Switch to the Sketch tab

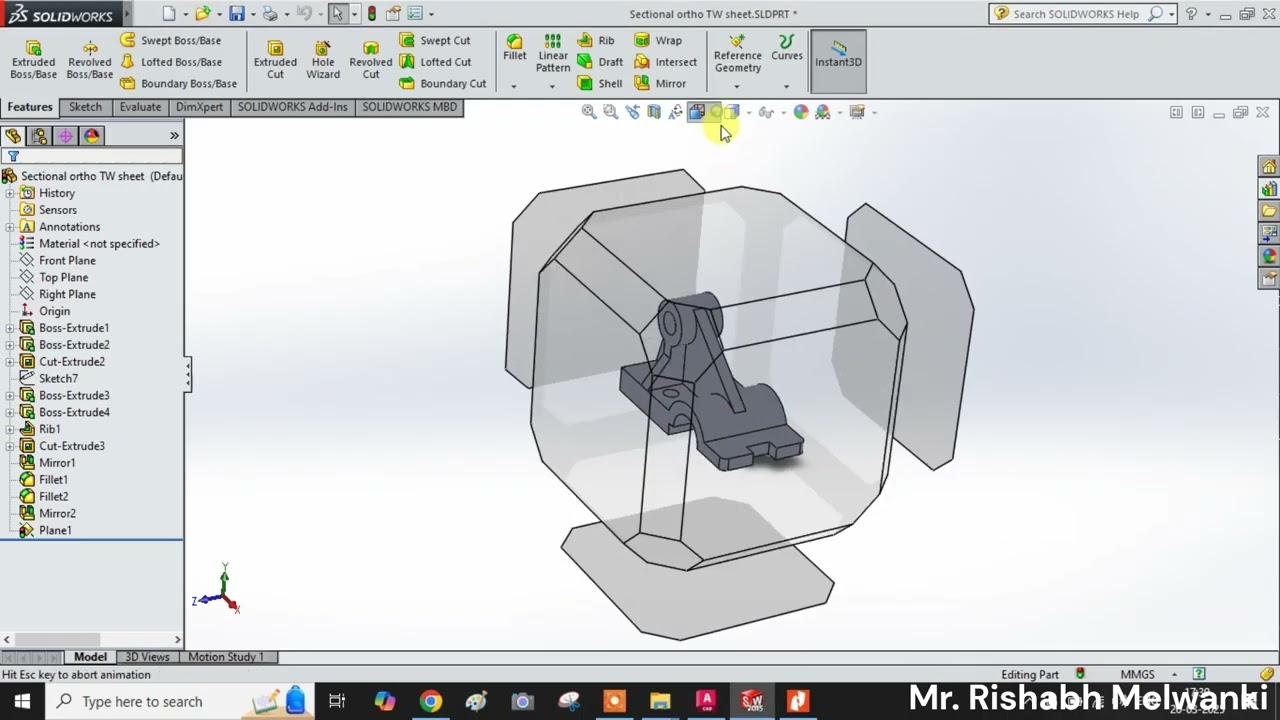pyautogui.click(x=85, y=107)
